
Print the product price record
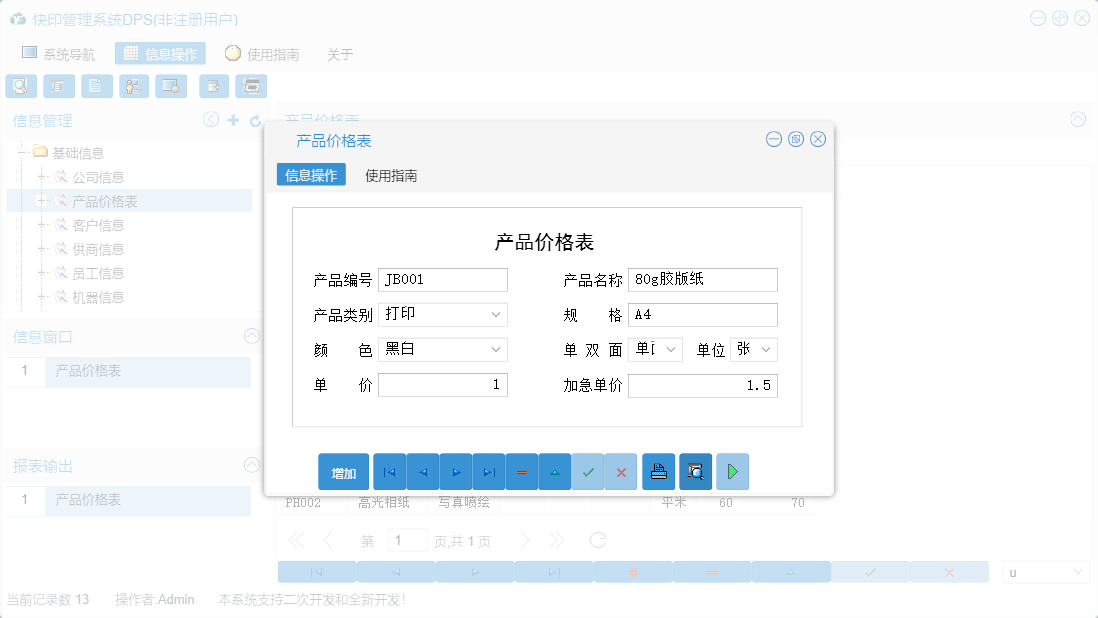pyautogui.click(x=657, y=471)
